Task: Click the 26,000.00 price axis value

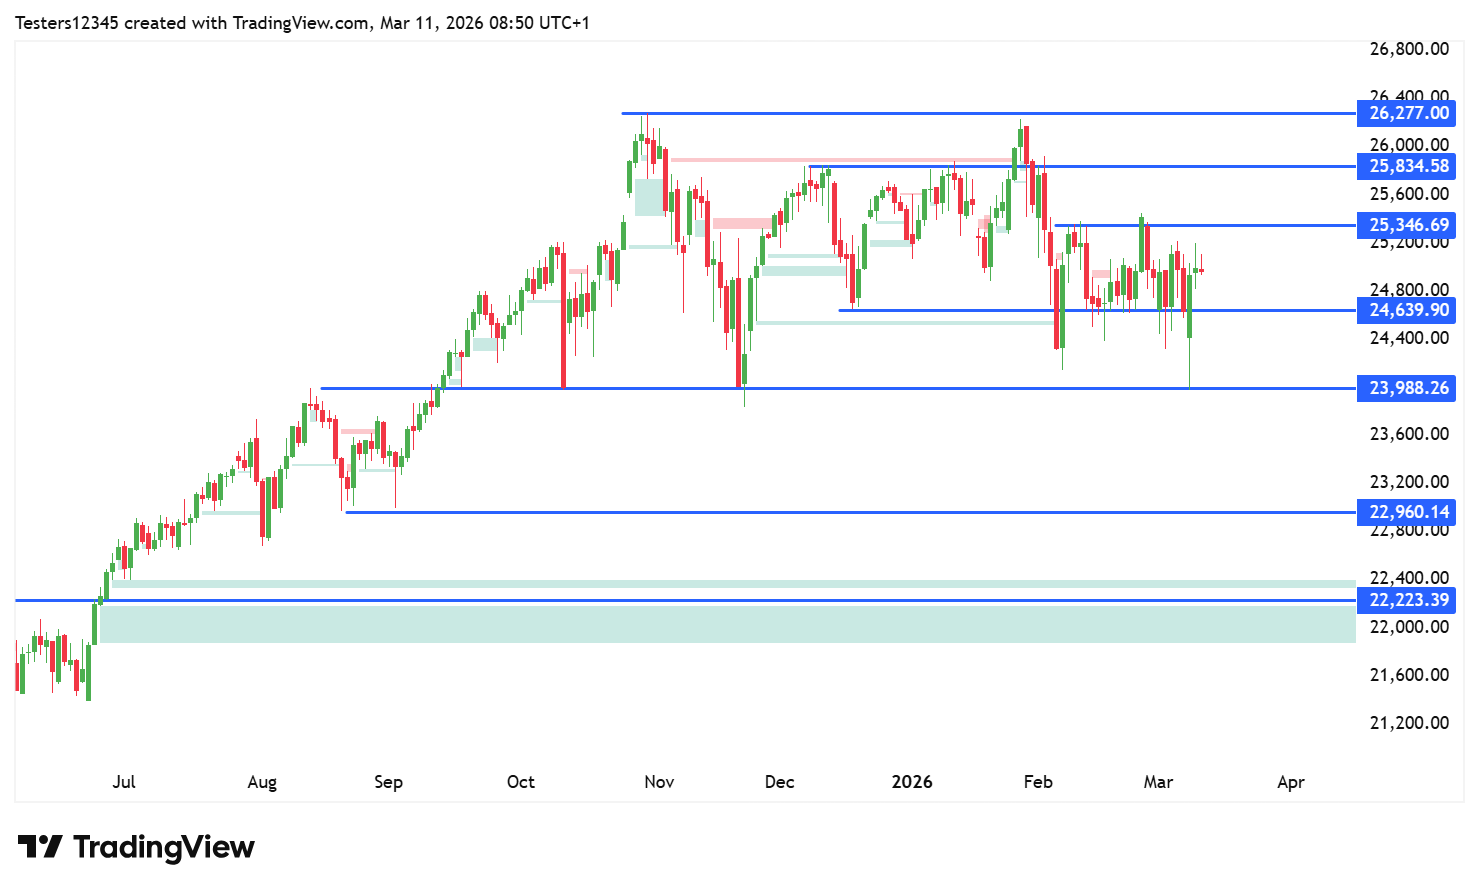Action: (x=1409, y=145)
